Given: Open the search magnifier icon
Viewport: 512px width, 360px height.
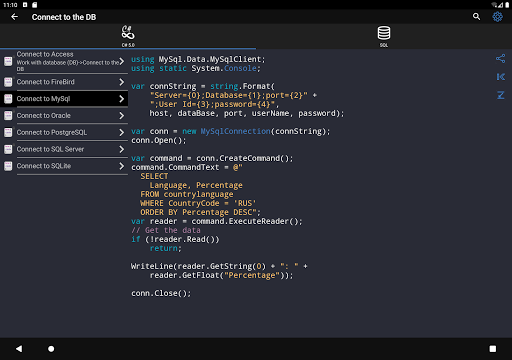Looking at the screenshot, I should [476, 17].
